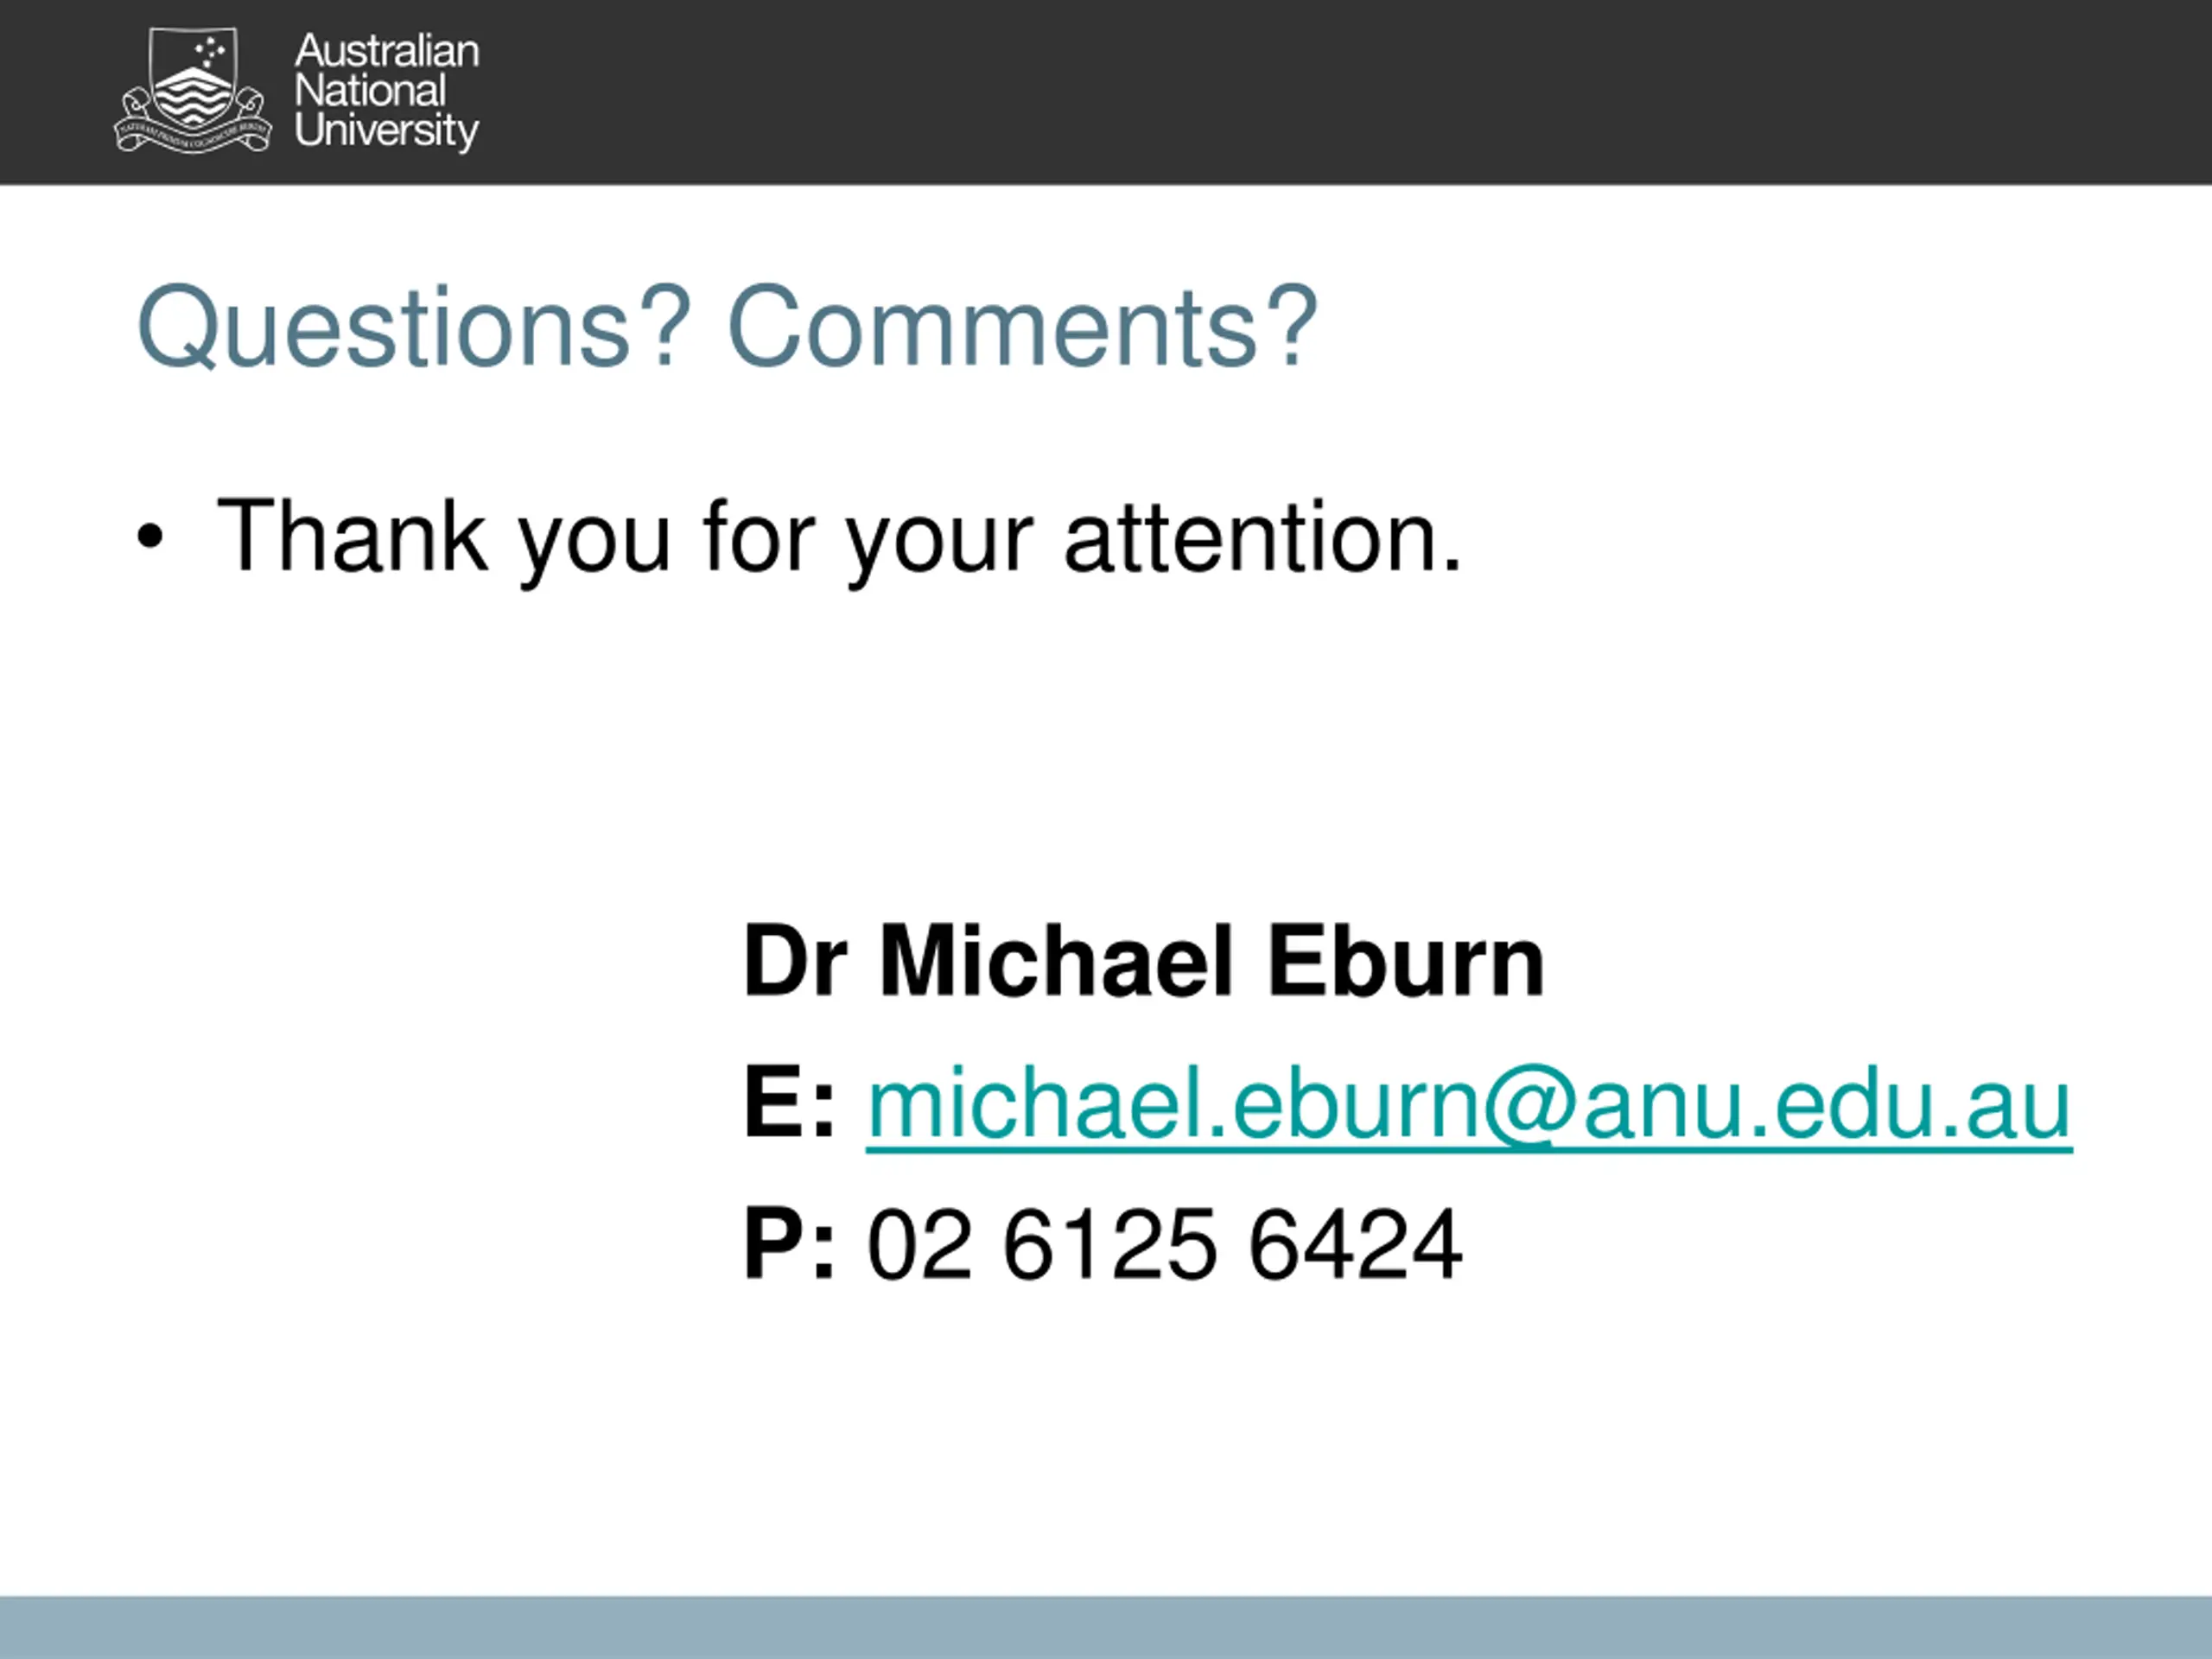Select the phone number 02 6125 6424
2212x1659 pixels.
click(x=1164, y=1245)
